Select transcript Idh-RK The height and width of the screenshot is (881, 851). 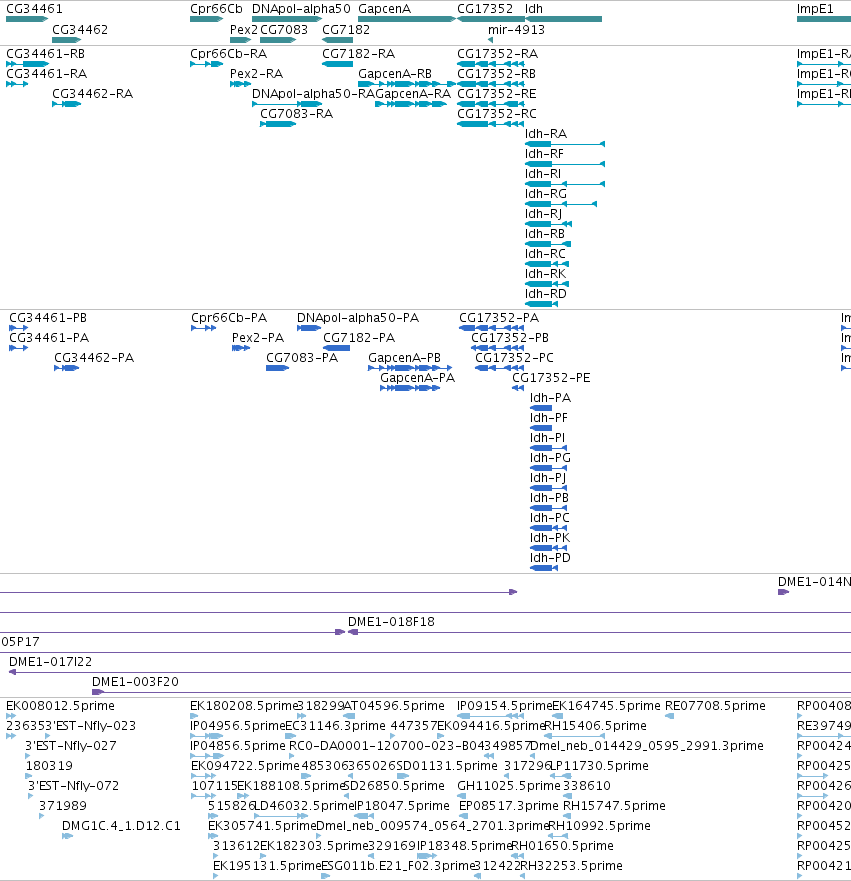(547, 284)
